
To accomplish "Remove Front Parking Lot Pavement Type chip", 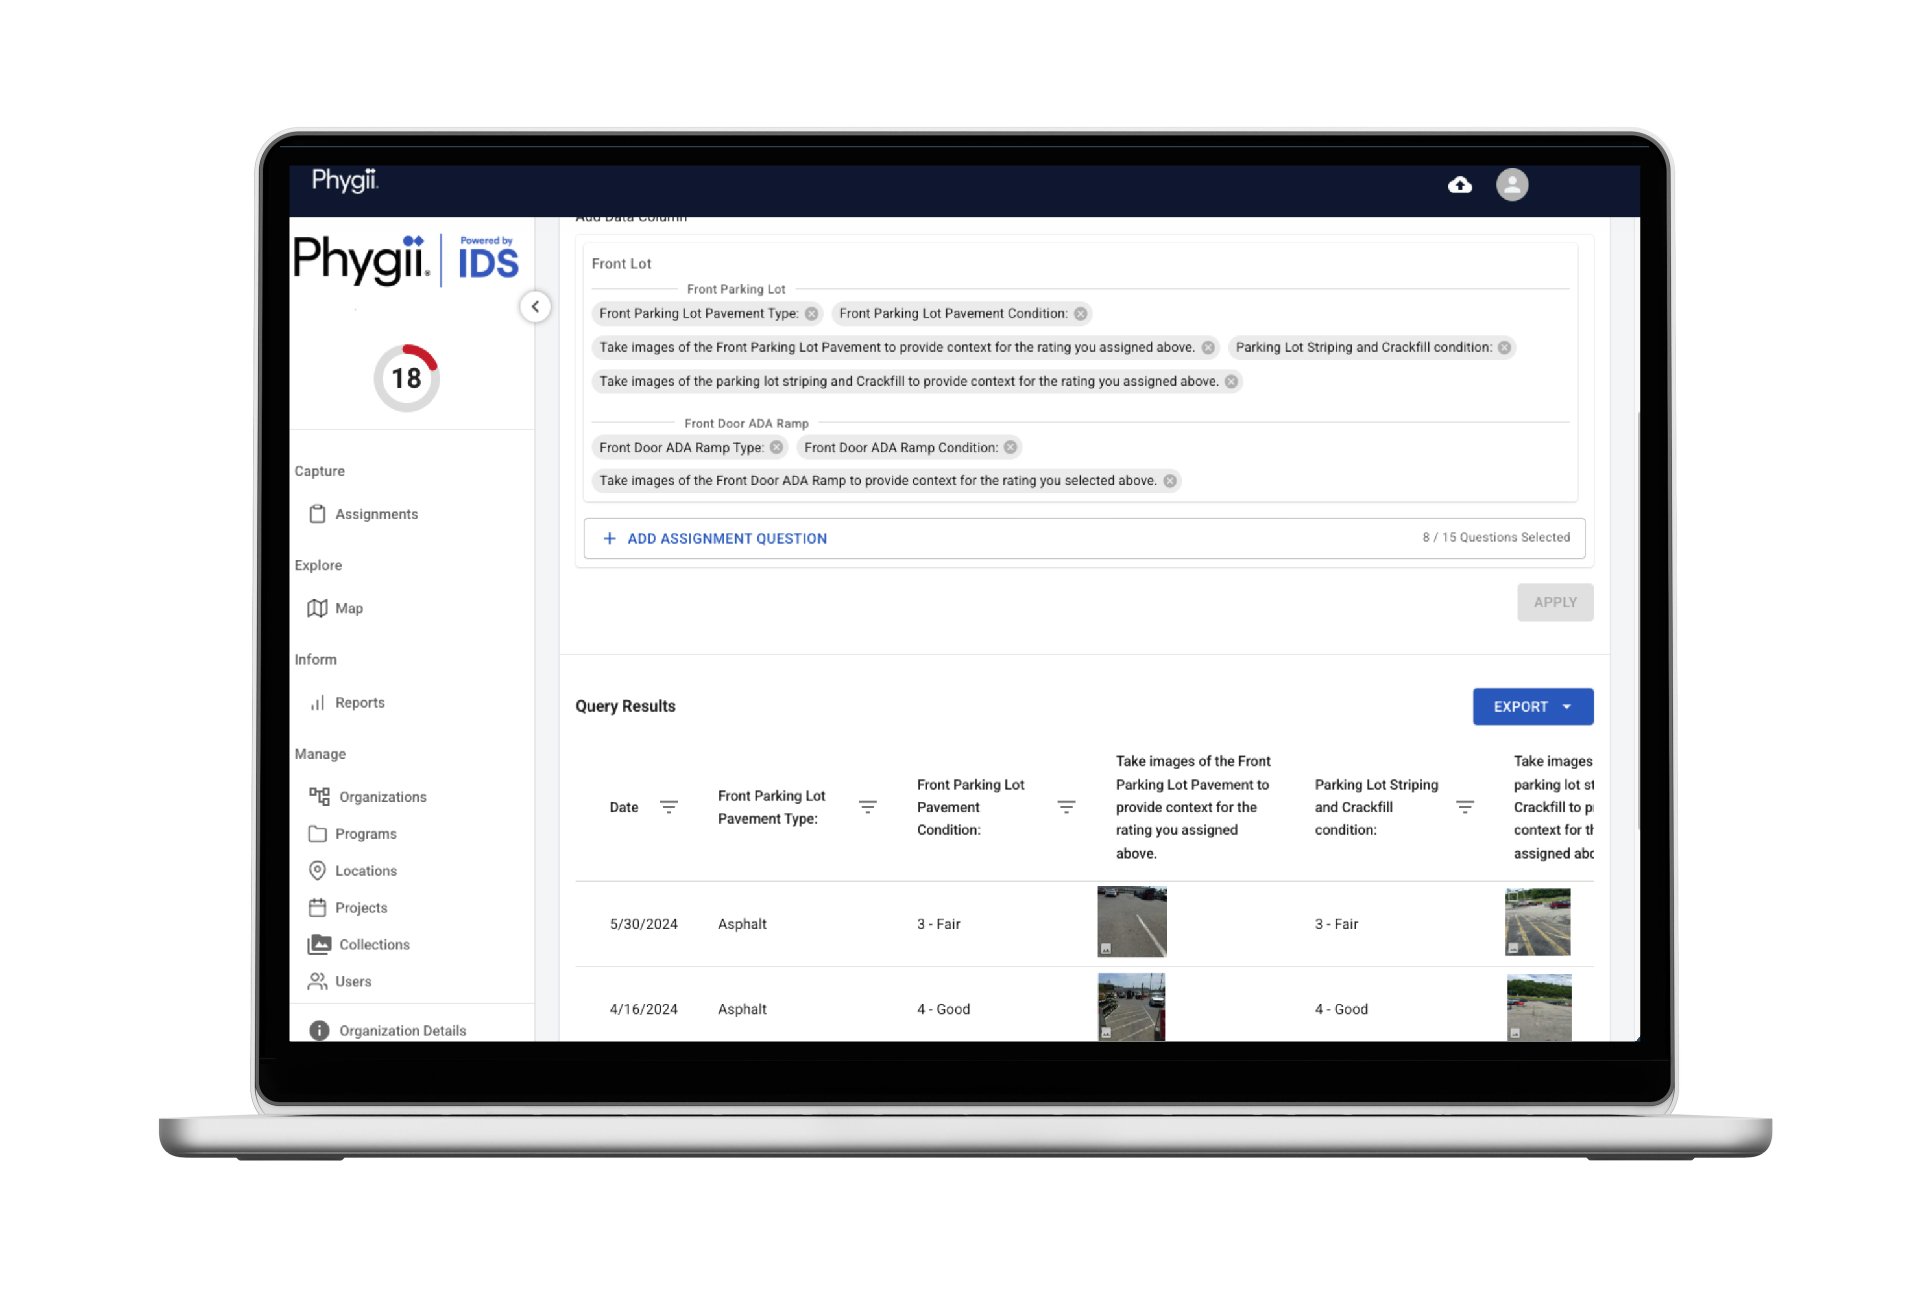I will (x=811, y=314).
